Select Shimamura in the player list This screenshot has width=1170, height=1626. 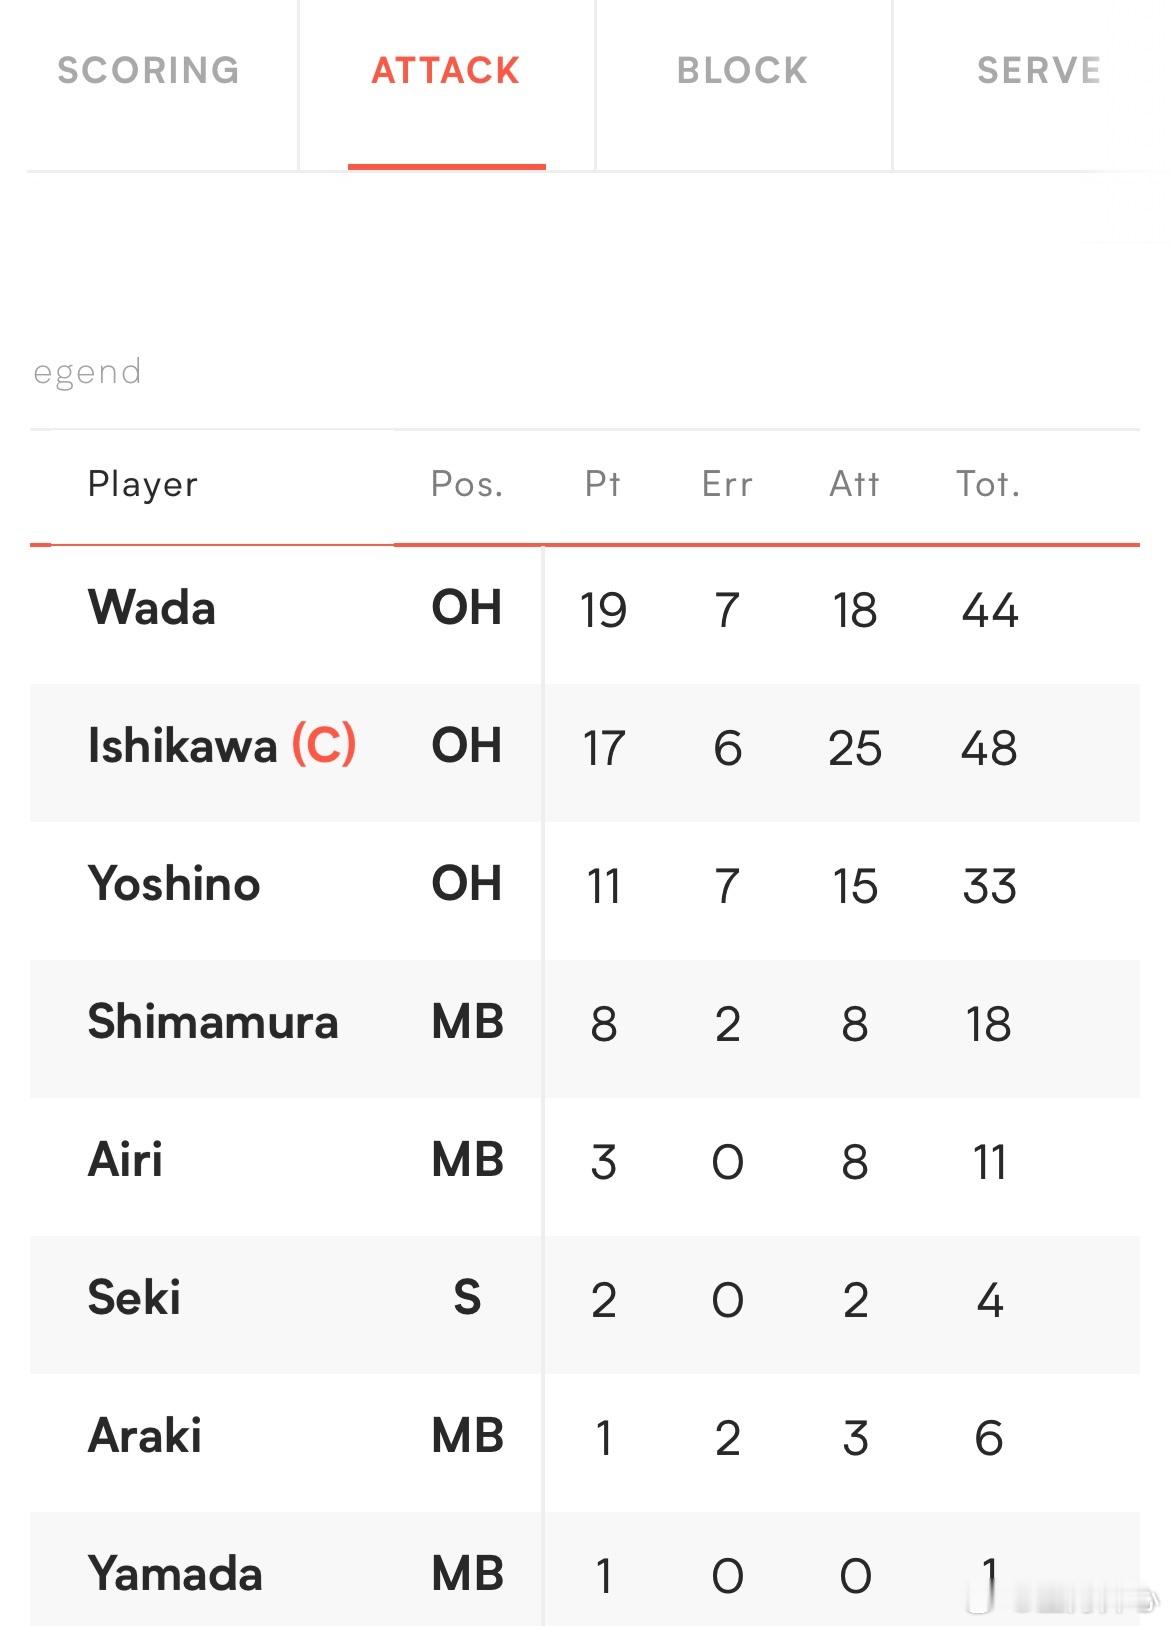coord(213,1022)
